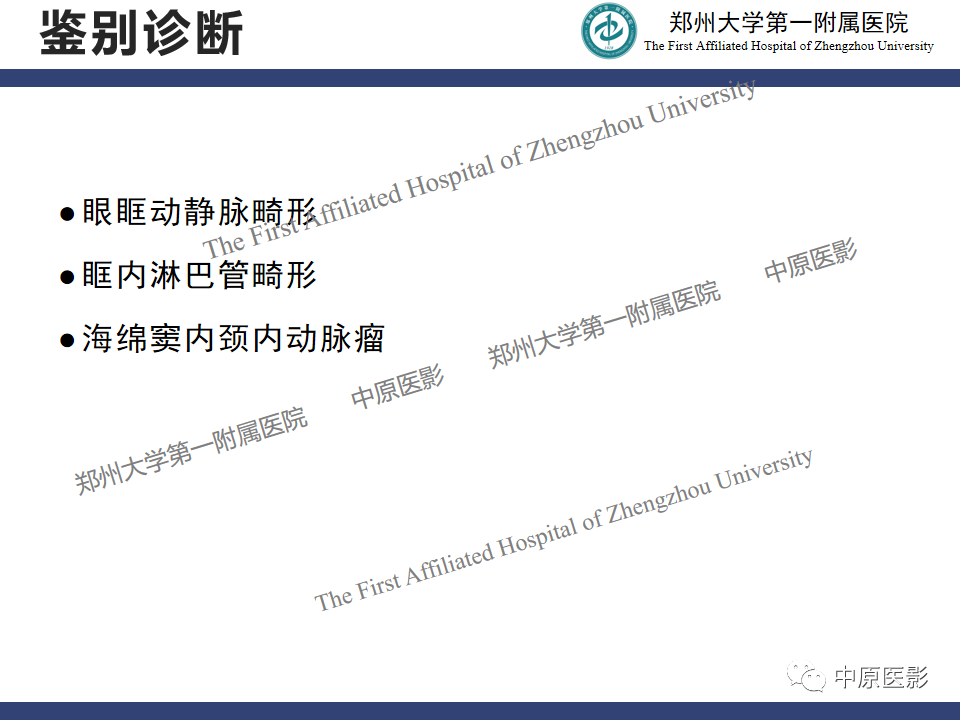Select the bullet text 眼眶动静脉畸形
960x720 pixels.
(x=200, y=212)
